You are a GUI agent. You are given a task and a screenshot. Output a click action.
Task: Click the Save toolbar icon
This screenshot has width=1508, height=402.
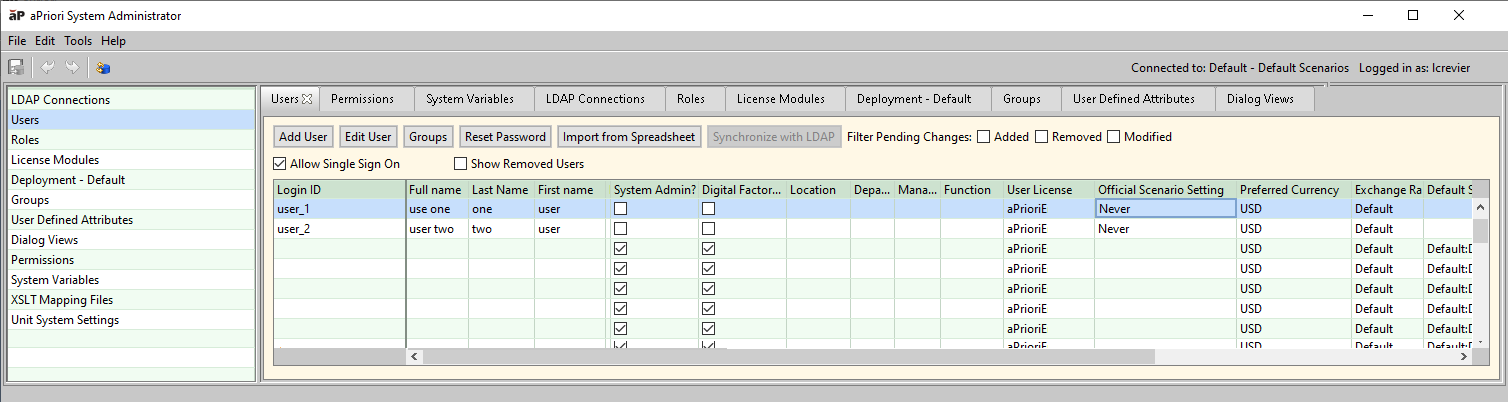click(16, 68)
